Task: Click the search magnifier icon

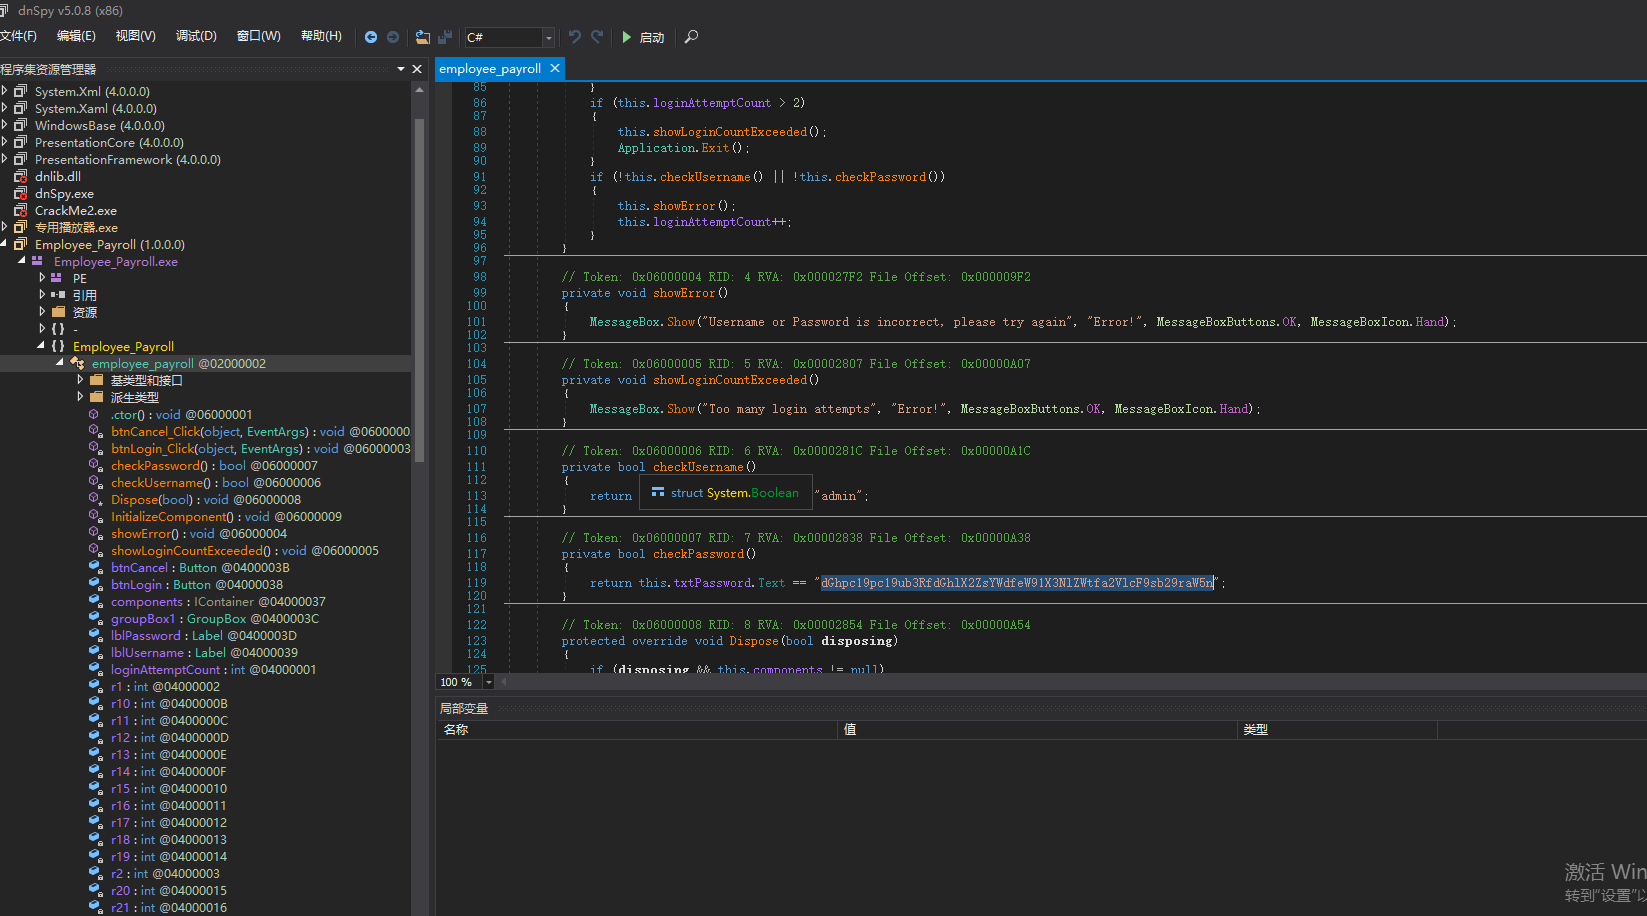Action: 691,37
